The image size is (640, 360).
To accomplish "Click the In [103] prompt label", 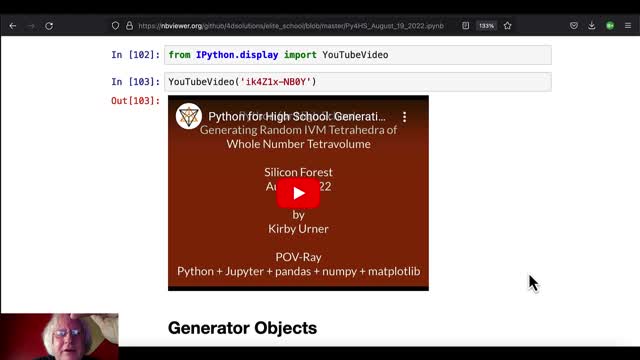I will [x=136, y=82].
